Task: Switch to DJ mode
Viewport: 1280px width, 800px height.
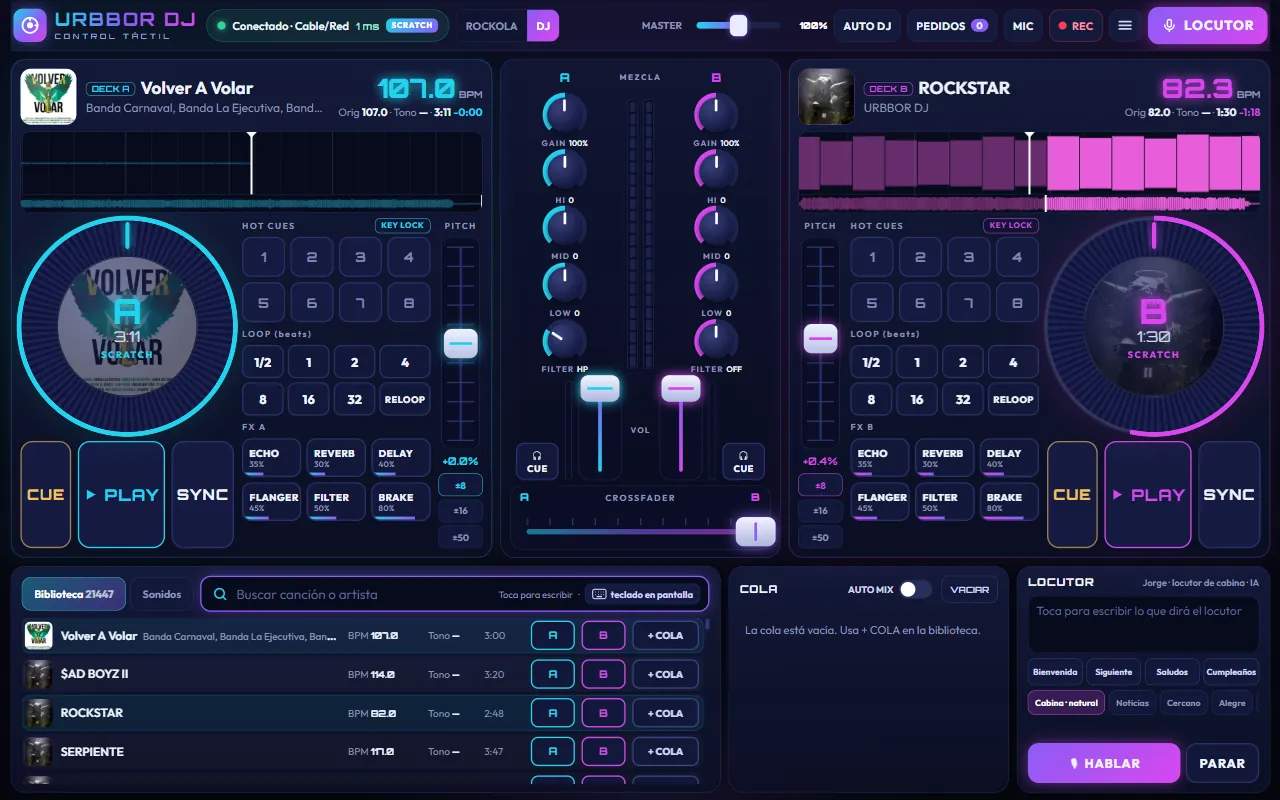Action: (543, 26)
